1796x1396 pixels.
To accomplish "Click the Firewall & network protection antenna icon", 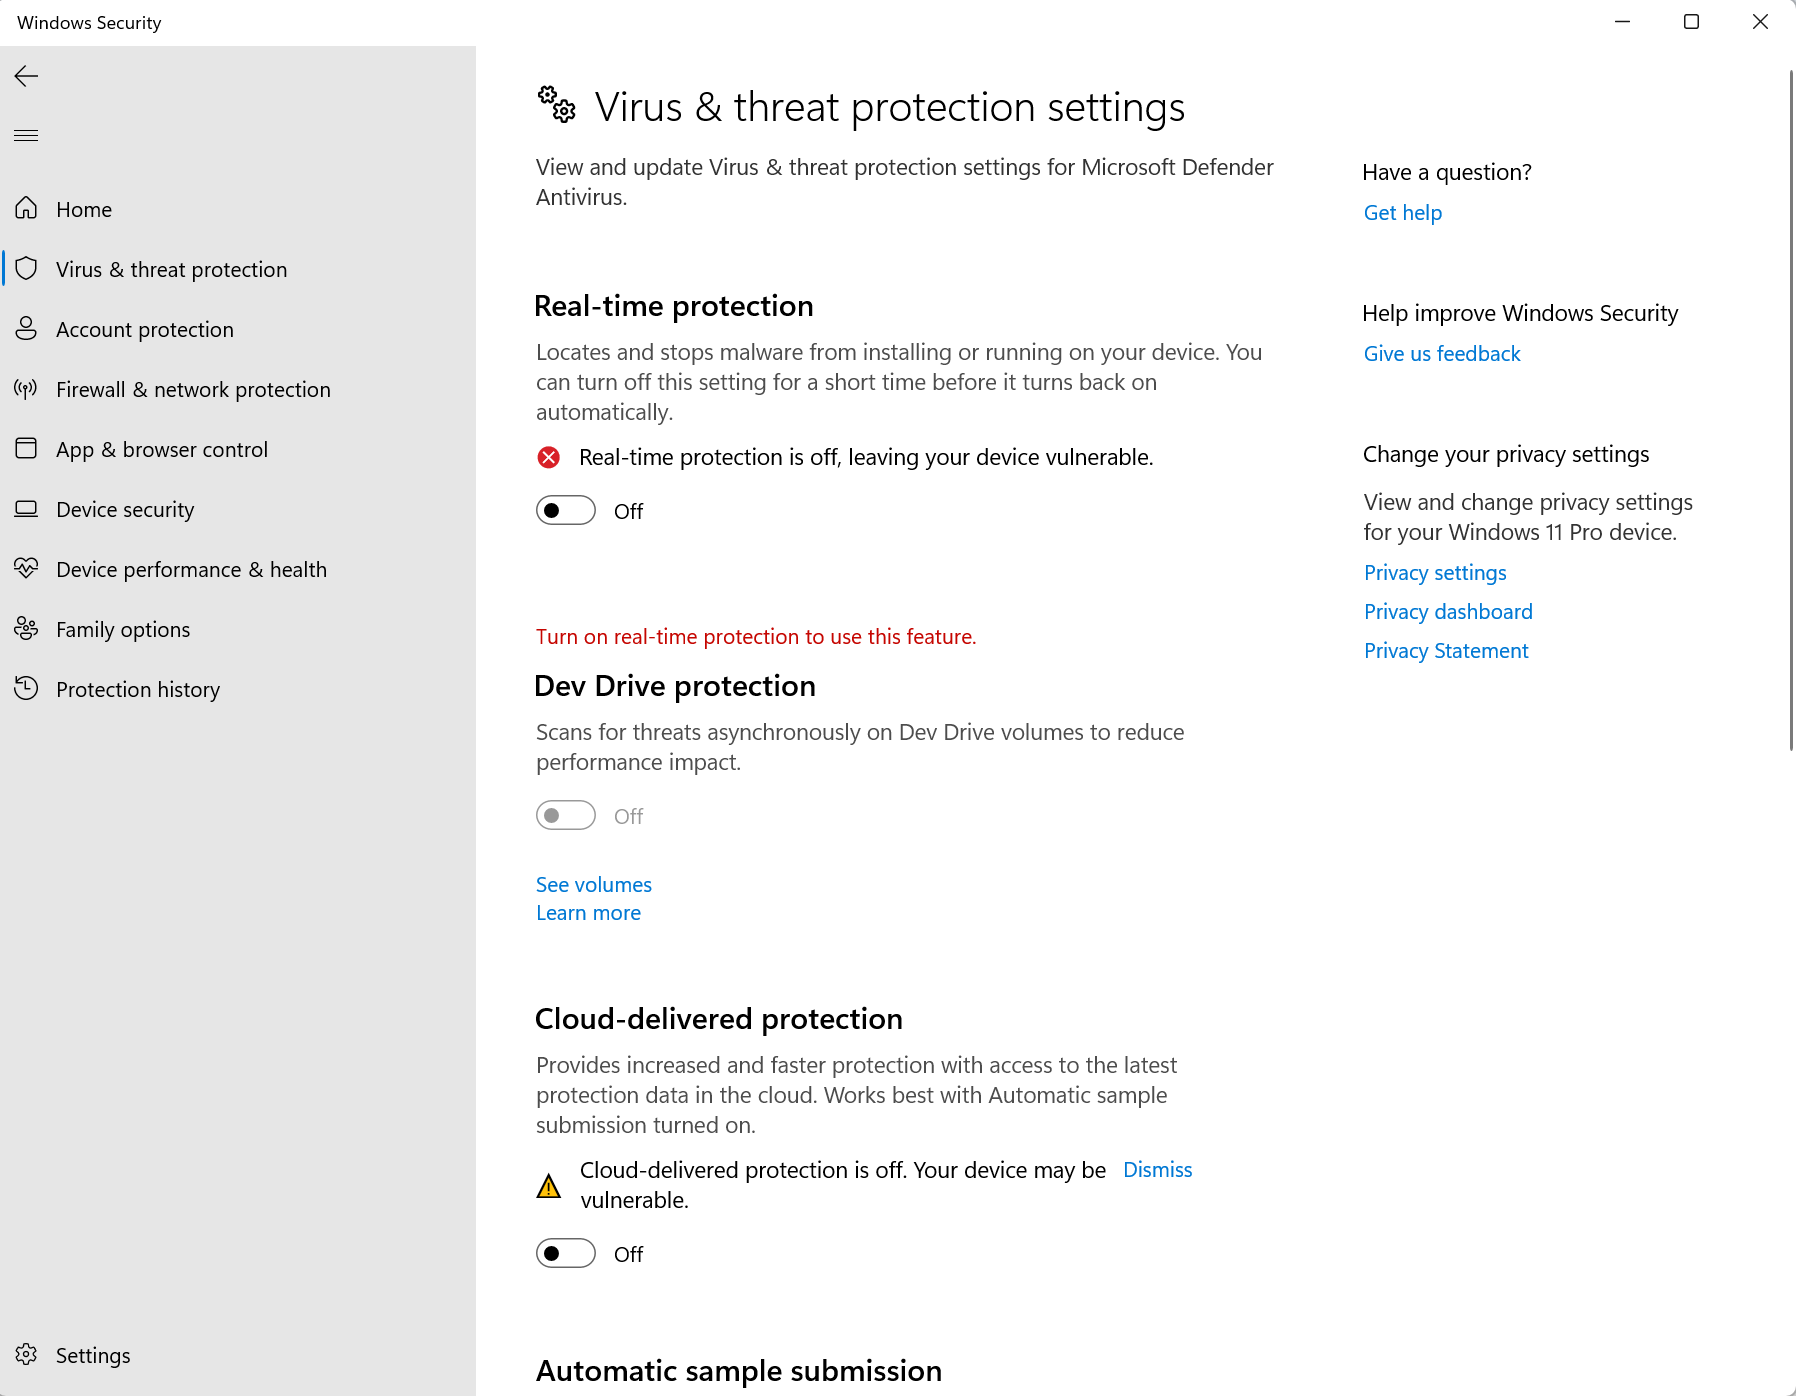I will (26, 388).
